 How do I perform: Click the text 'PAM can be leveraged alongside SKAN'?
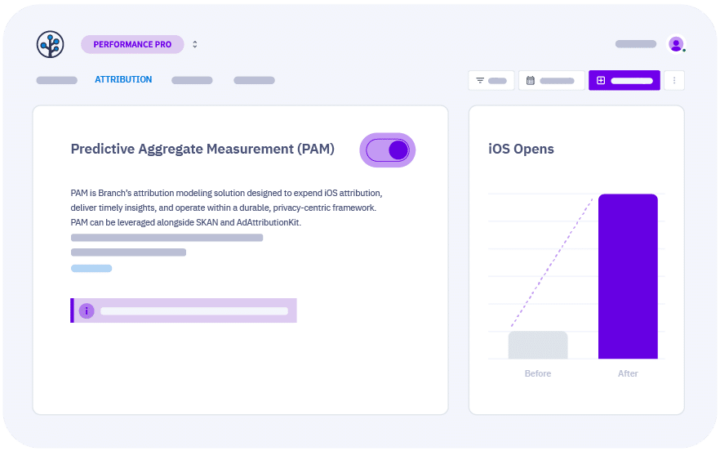pyautogui.click(x=145, y=222)
